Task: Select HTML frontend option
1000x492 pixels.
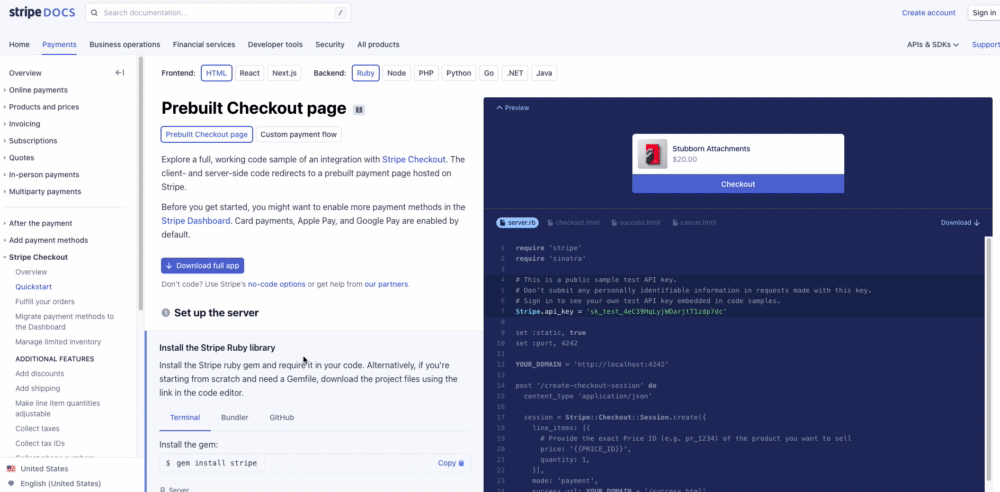Action: coord(216,73)
